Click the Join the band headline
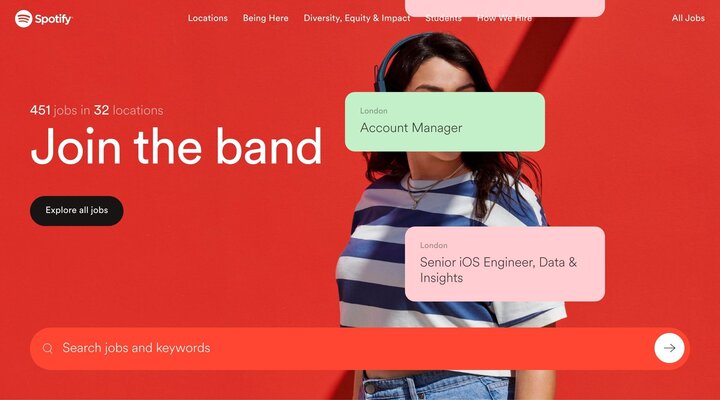This screenshot has height=400, width=720. coord(176,146)
